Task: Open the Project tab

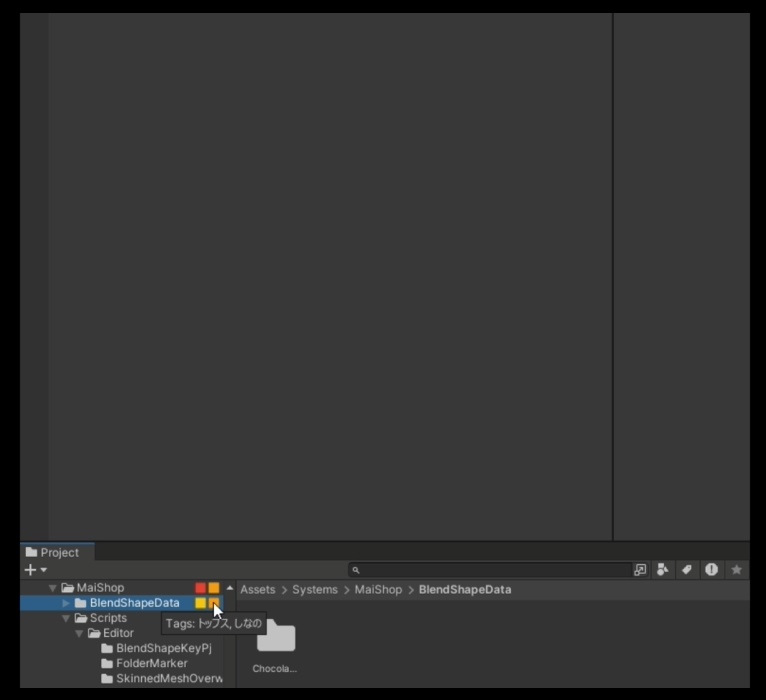Action: coord(57,552)
